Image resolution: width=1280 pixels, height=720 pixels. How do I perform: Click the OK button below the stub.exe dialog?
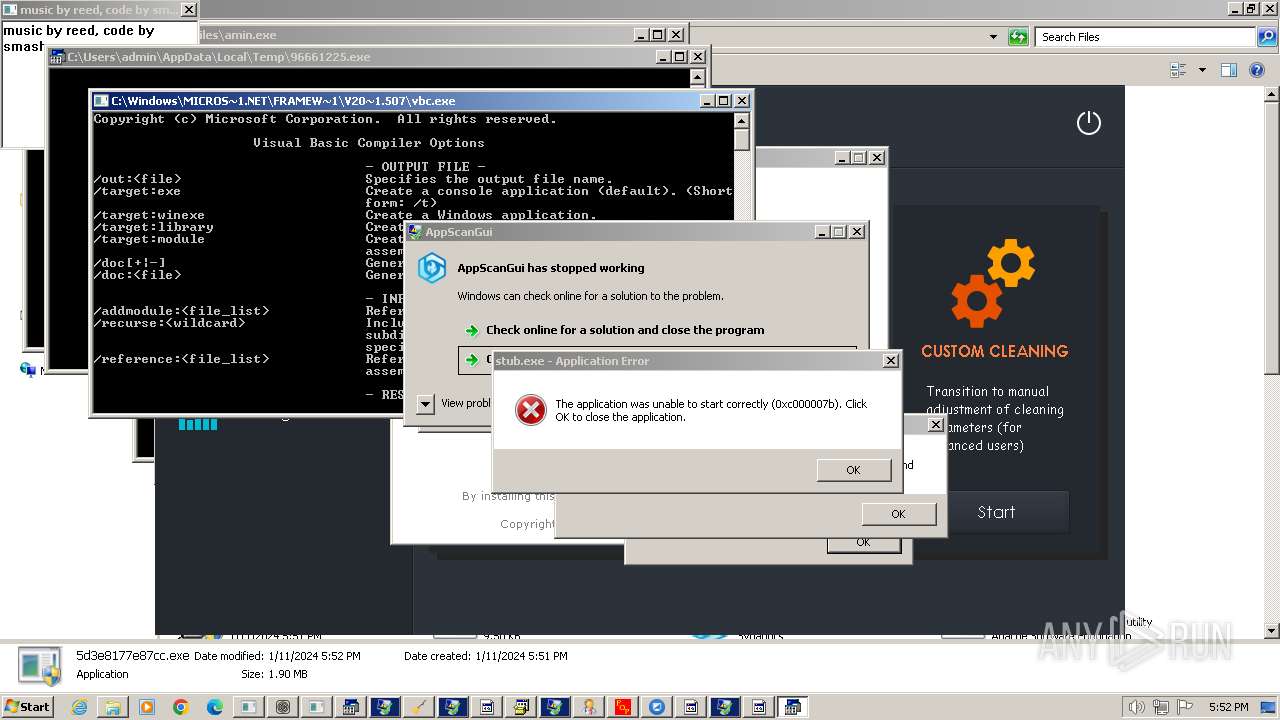pos(898,513)
